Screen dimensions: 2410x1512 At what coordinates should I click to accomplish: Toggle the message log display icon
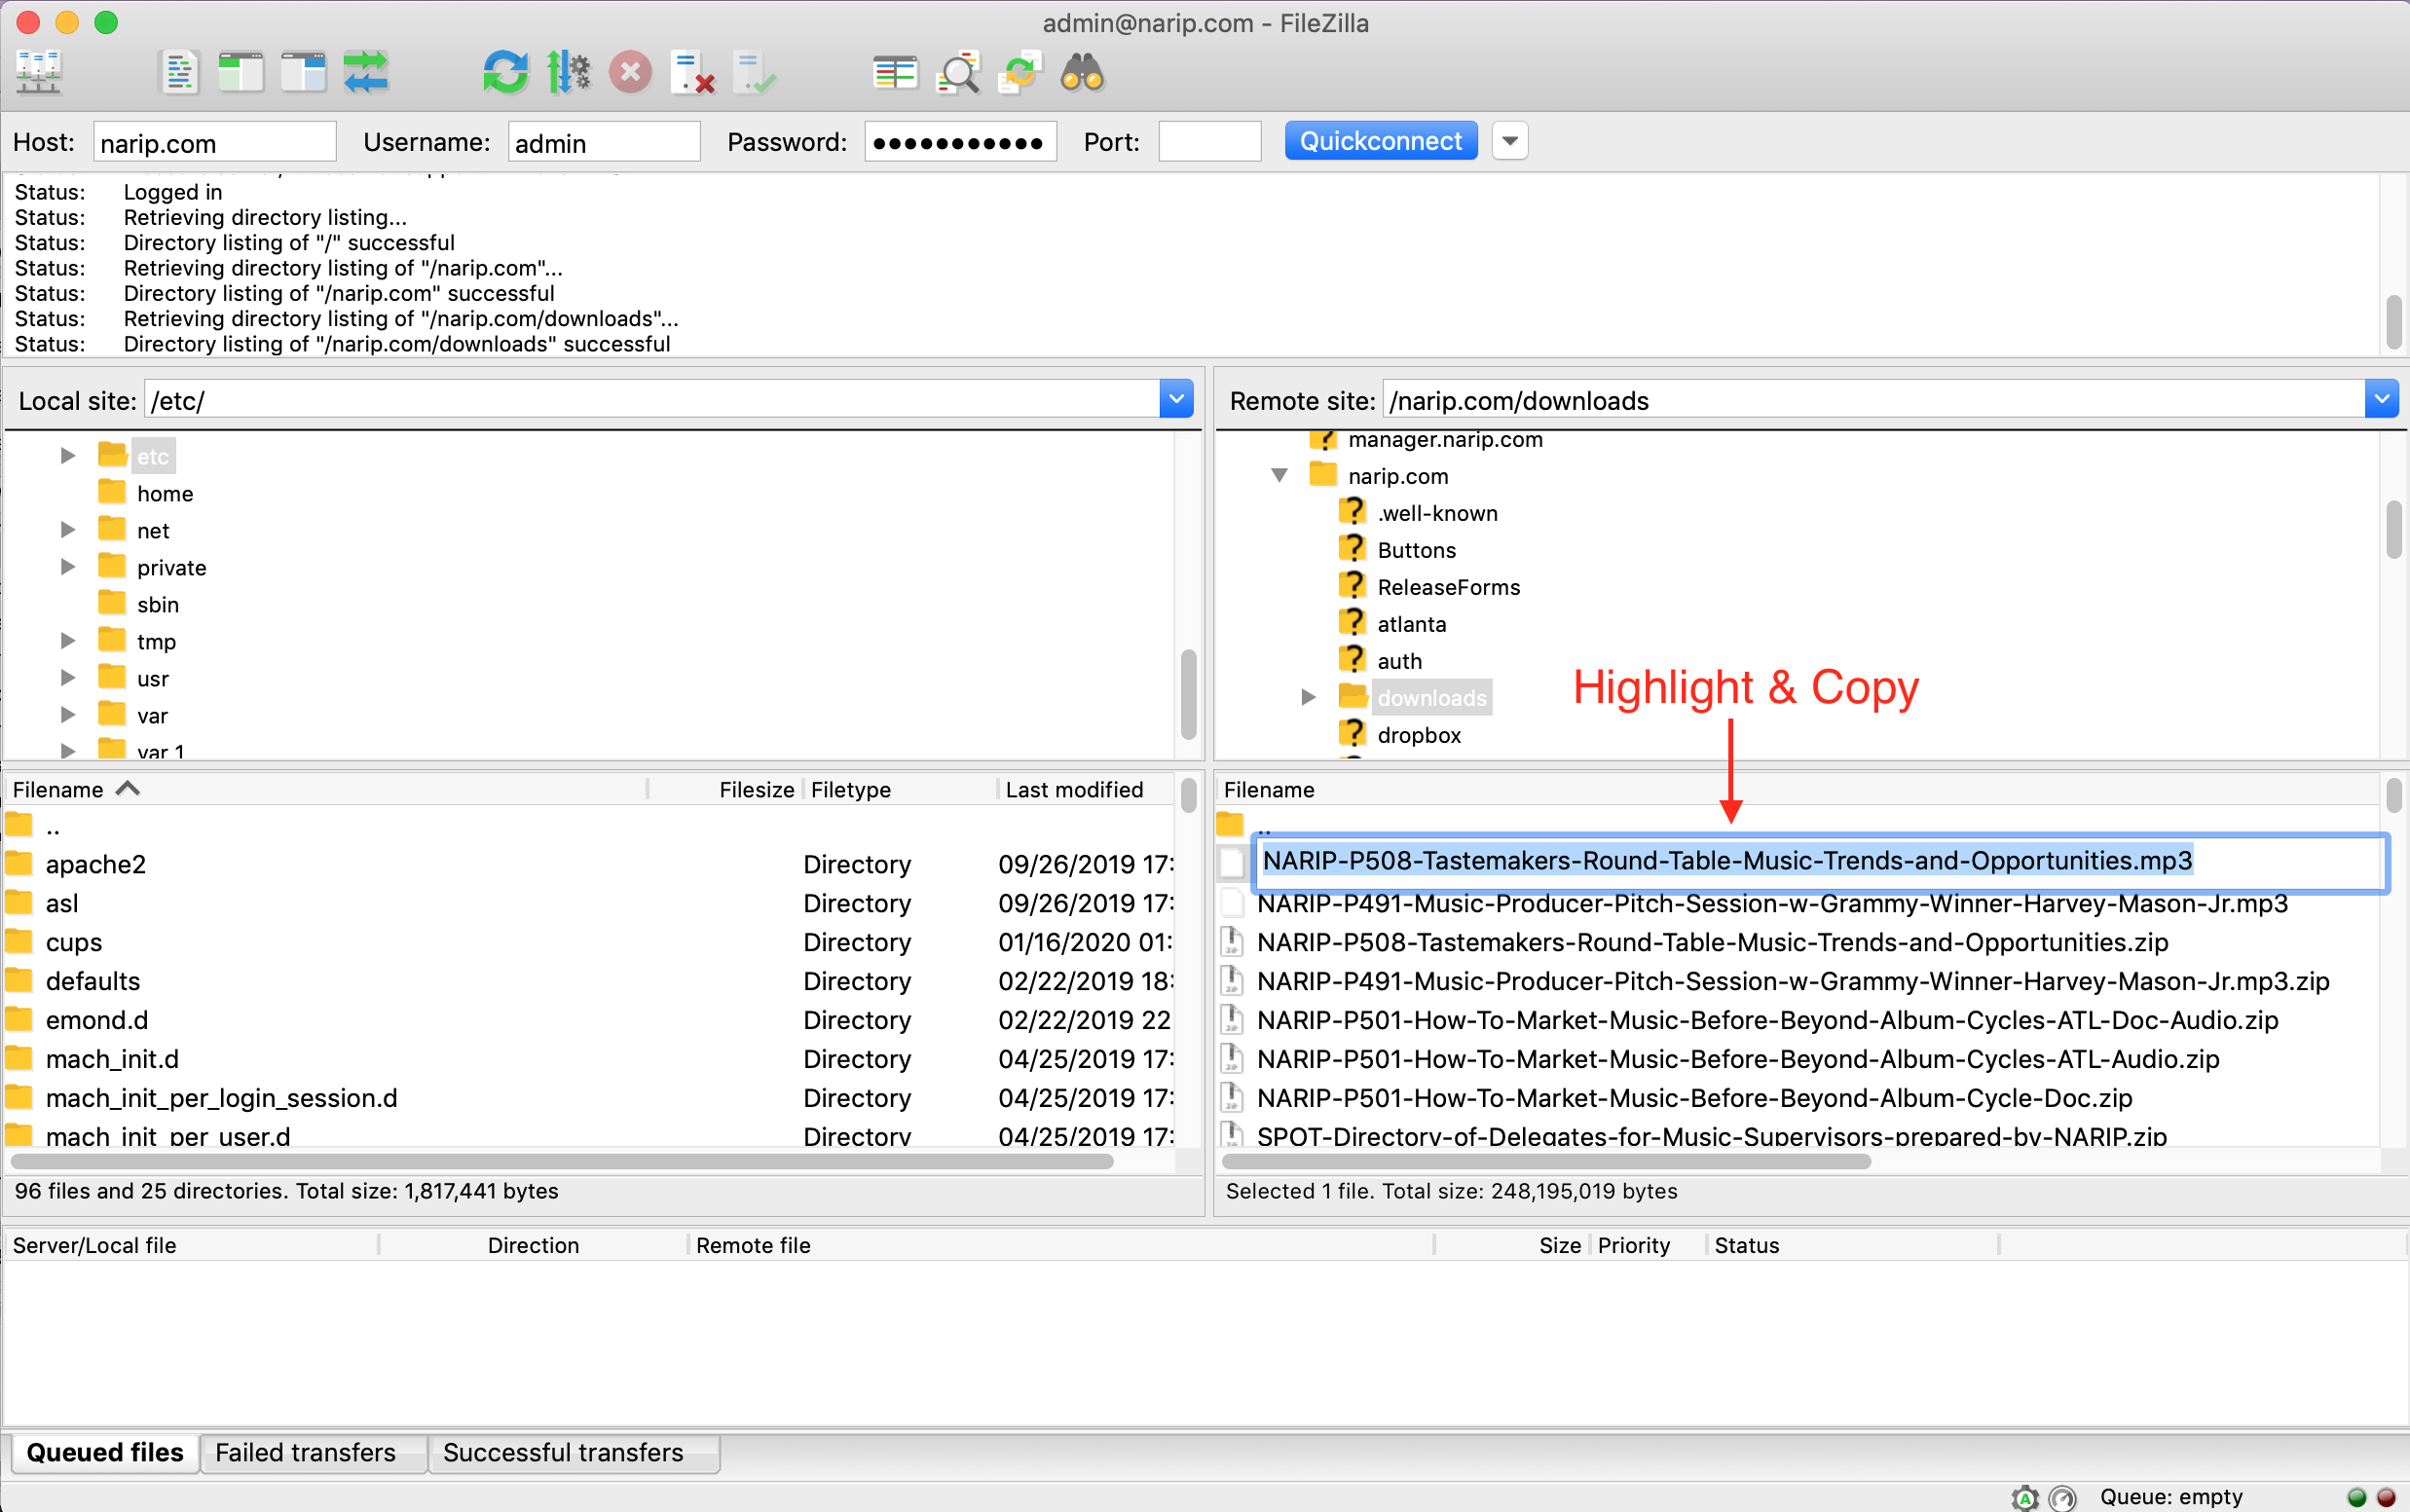pos(179,72)
